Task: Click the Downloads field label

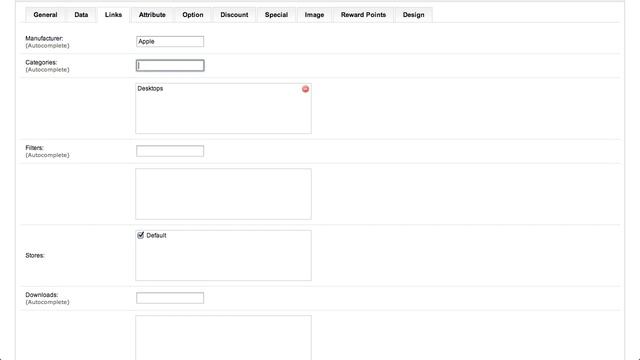Action: (42, 295)
